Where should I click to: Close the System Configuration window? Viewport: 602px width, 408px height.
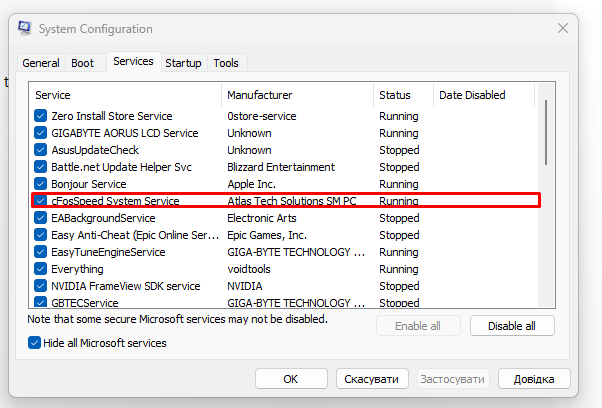coord(562,28)
